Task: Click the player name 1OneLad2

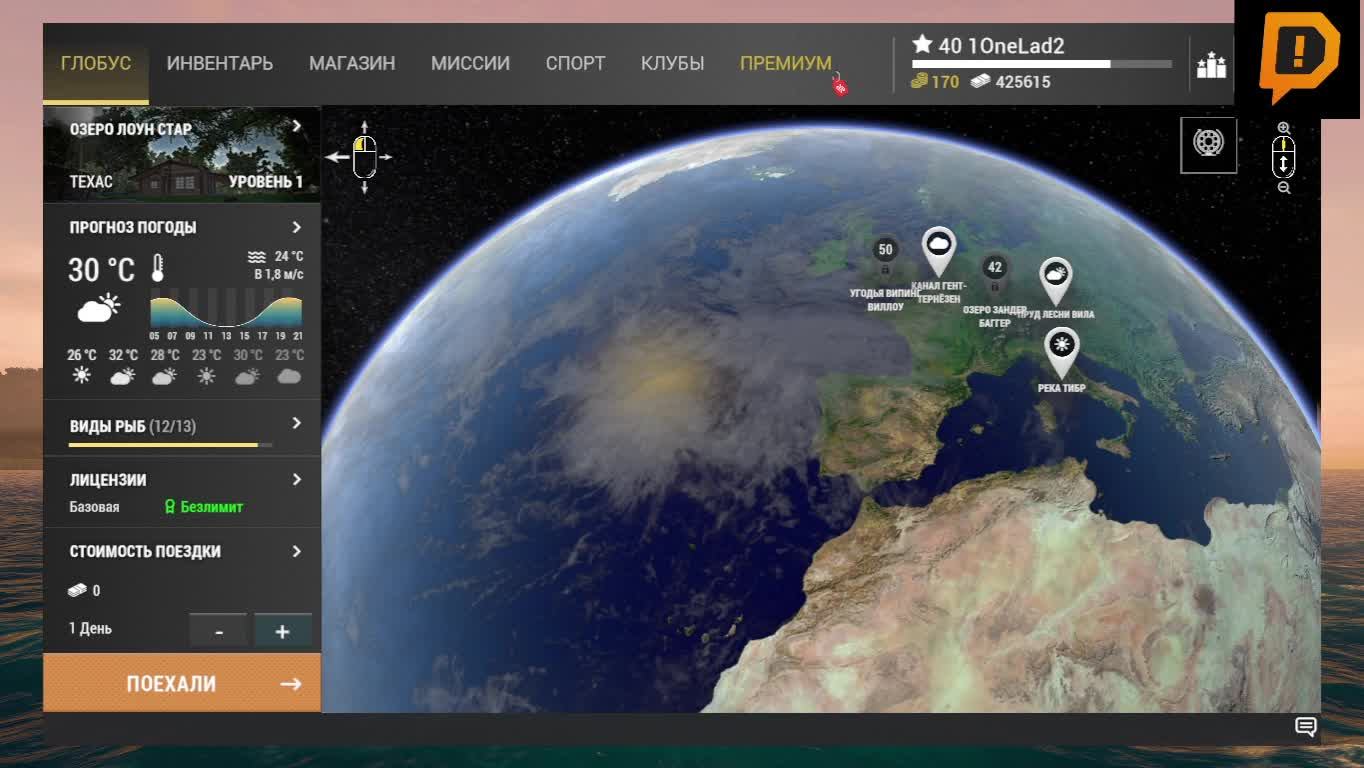Action: point(1015,45)
